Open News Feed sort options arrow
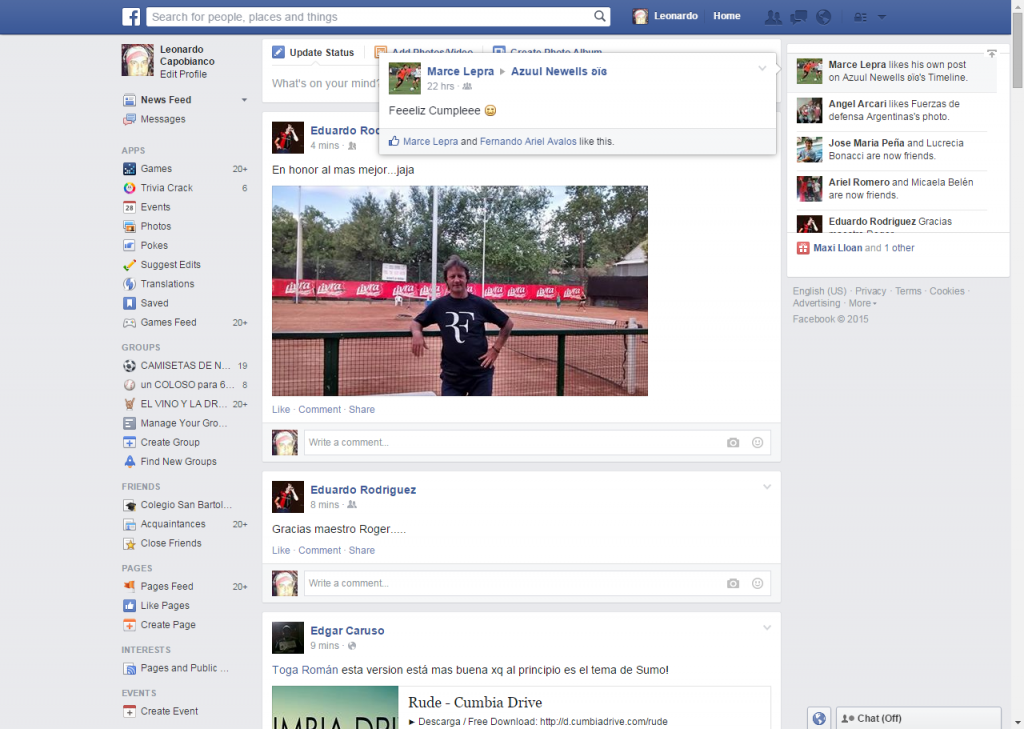This screenshot has width=1024, height=729. click(244, 100)
